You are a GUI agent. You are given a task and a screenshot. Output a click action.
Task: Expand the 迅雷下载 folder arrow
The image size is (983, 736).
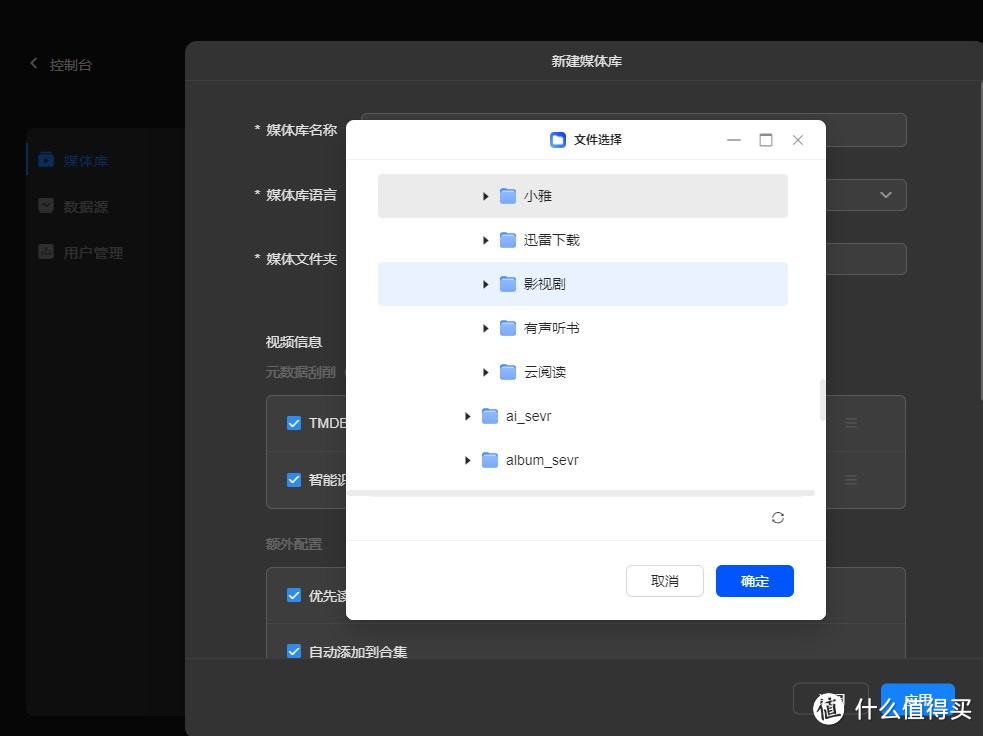tap(485, 240)
